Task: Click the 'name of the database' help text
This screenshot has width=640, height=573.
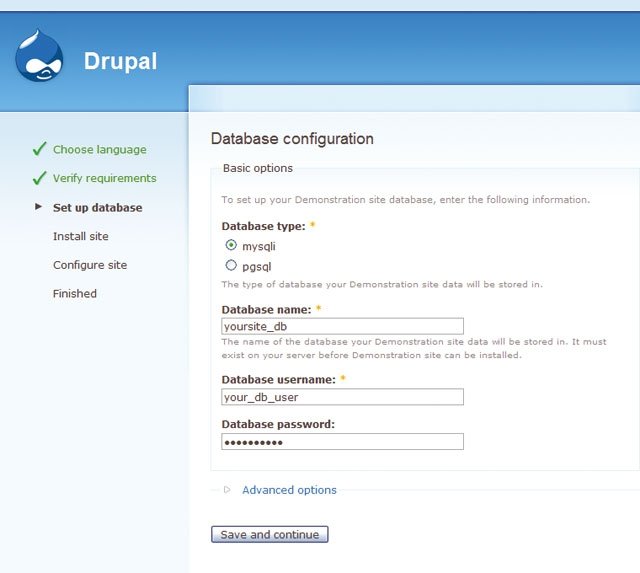Action: [x=414, y=349]
